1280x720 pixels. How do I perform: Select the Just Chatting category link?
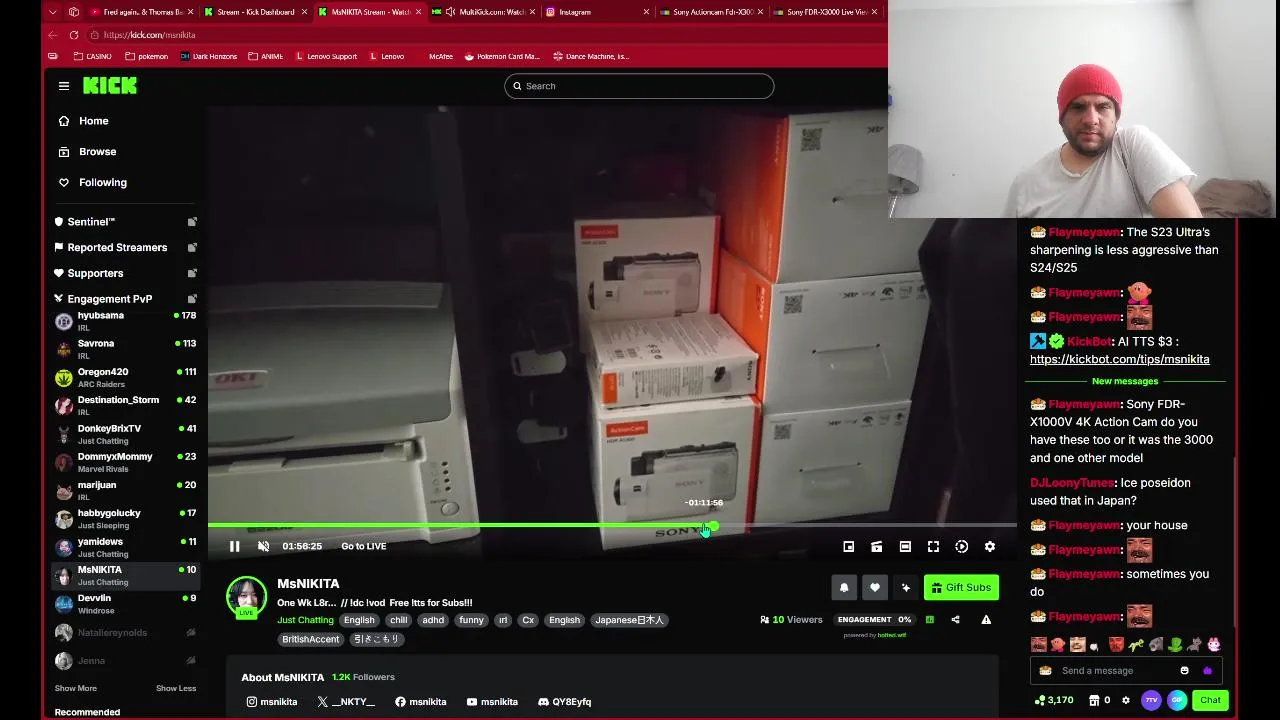point(305,620)
